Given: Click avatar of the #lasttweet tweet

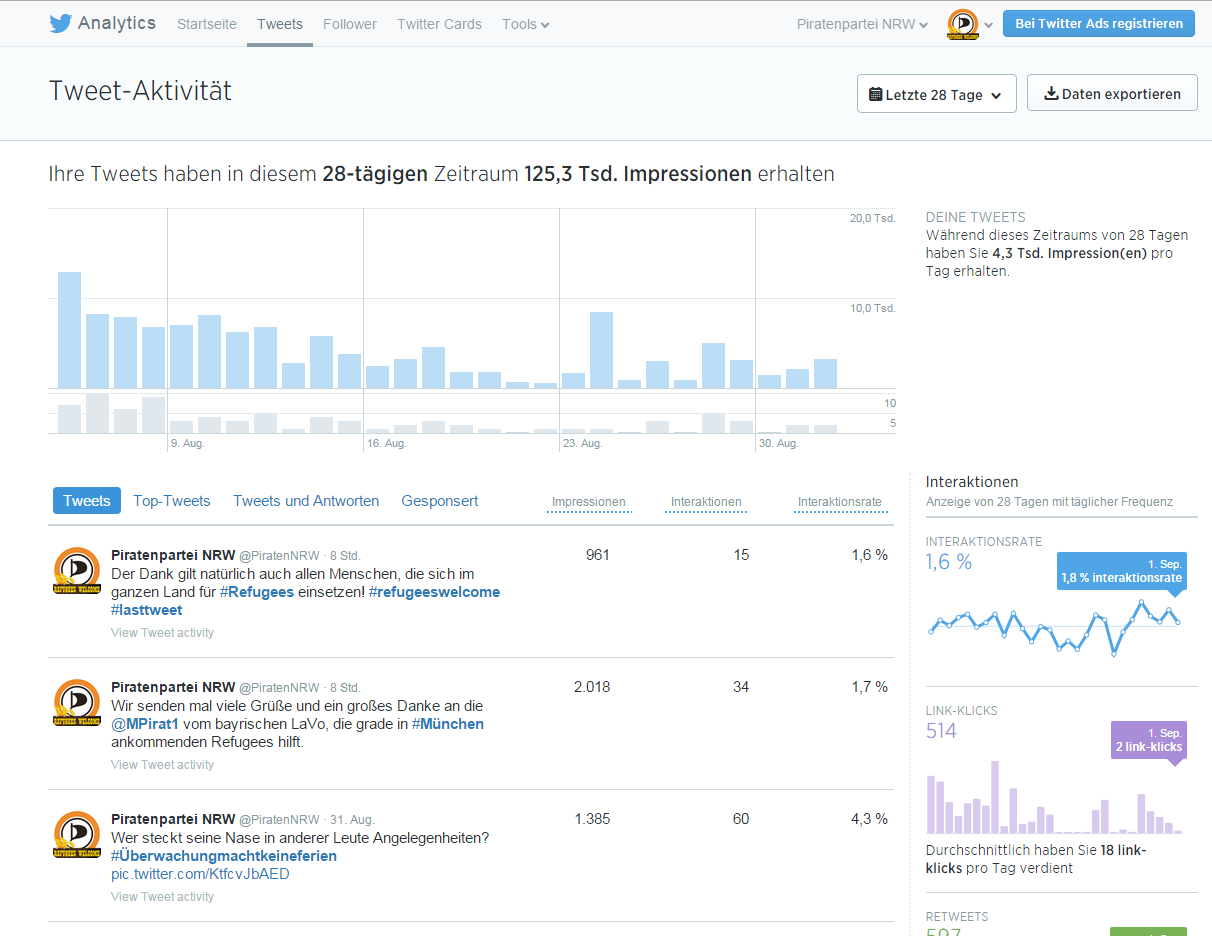Looking at the screenshot, I should point(77,571).
